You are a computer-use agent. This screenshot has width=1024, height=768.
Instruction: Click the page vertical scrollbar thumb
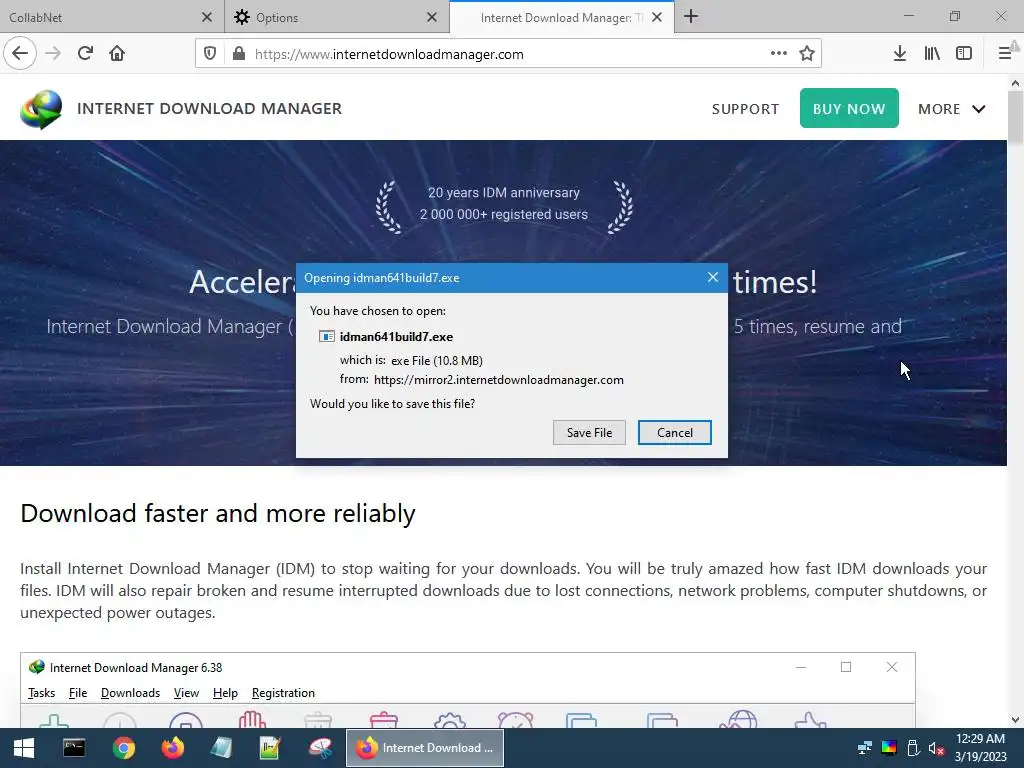(1015, 118)
